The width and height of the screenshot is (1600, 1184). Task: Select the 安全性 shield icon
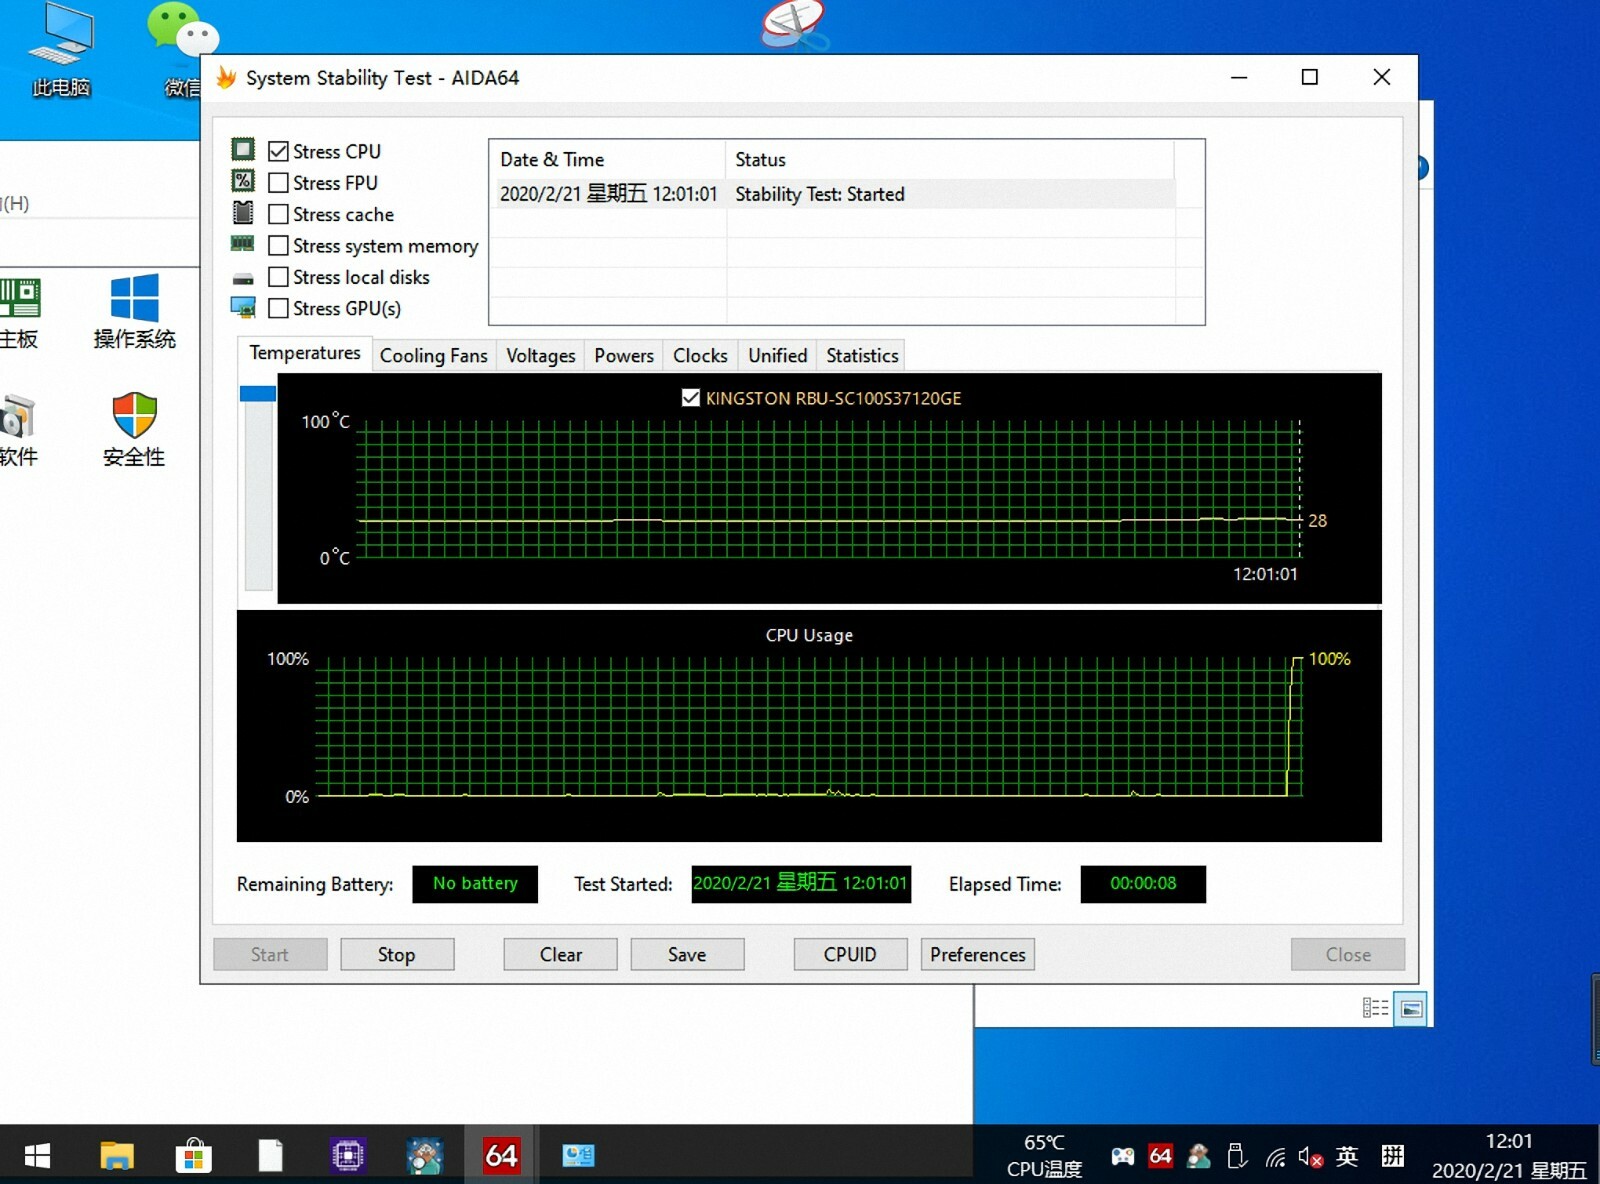point(134,429)
